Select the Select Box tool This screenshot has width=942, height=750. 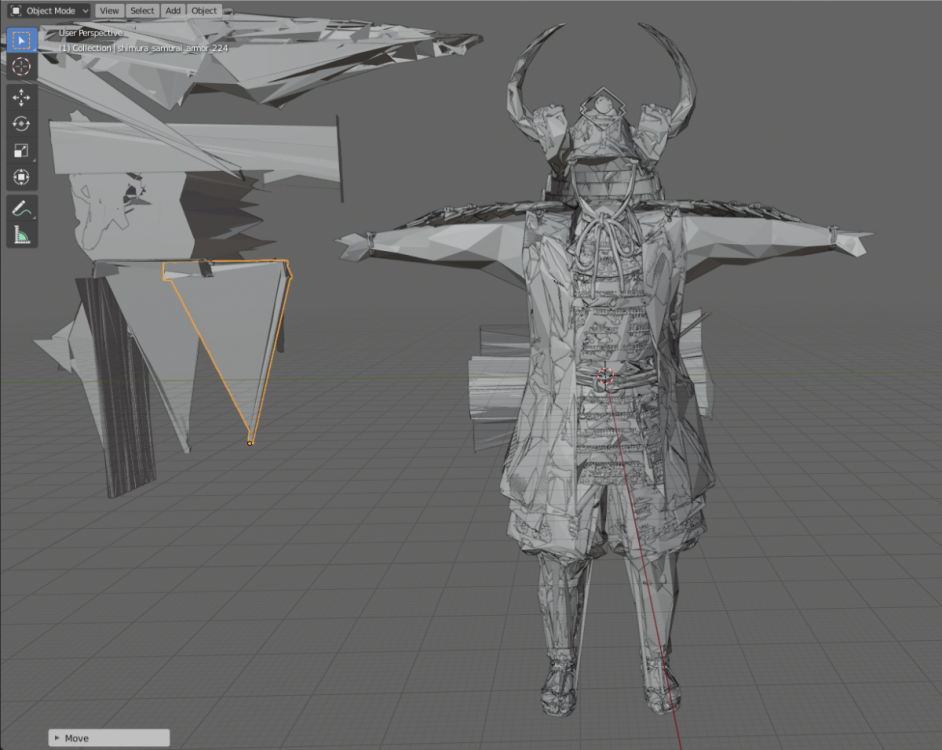pyautogui.click(x=22, y=40)
